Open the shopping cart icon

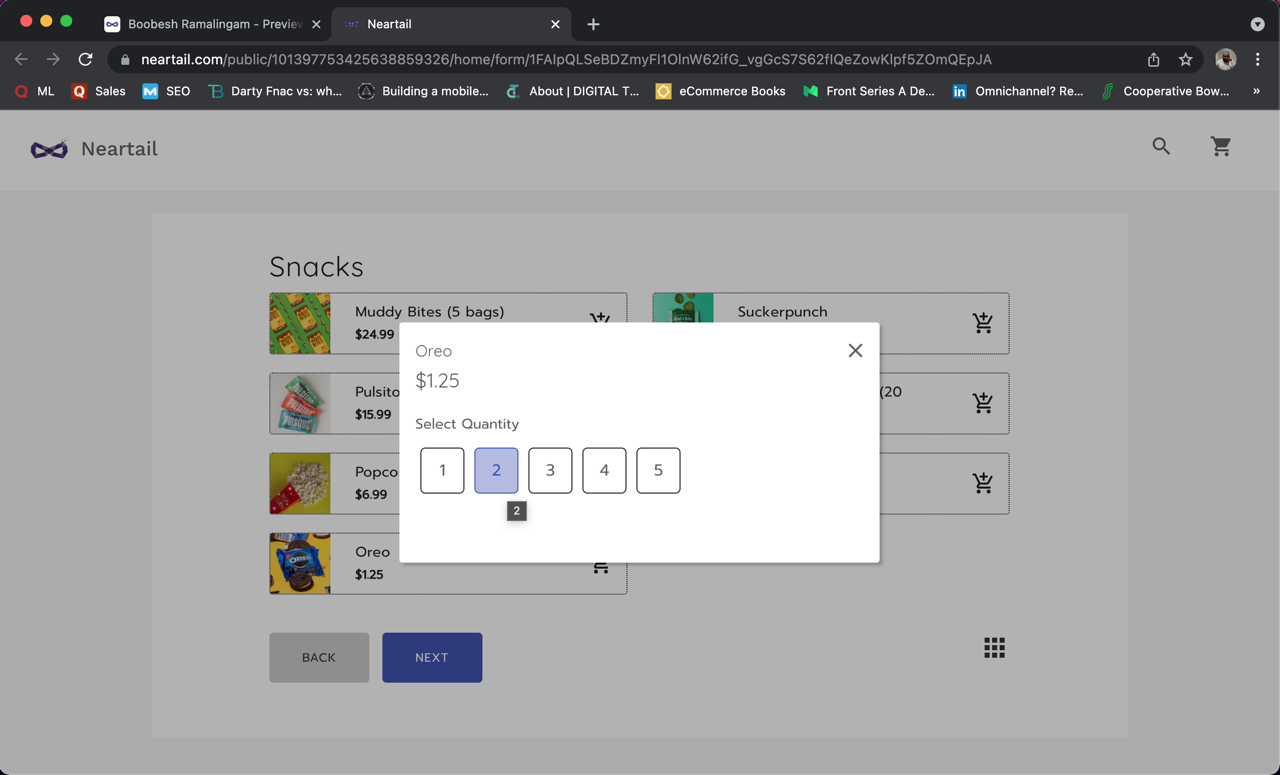coord(1221,146)
